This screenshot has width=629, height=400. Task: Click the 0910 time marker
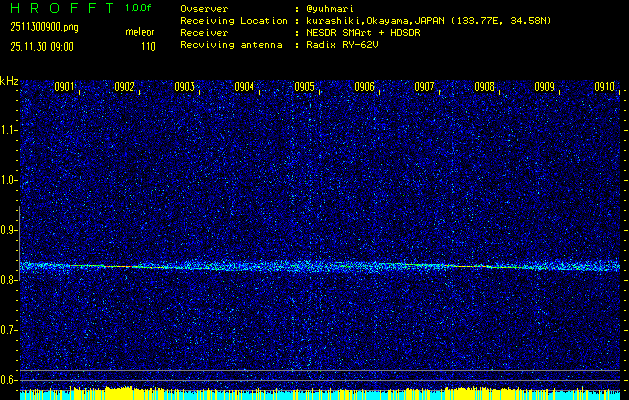click(605, 87)
